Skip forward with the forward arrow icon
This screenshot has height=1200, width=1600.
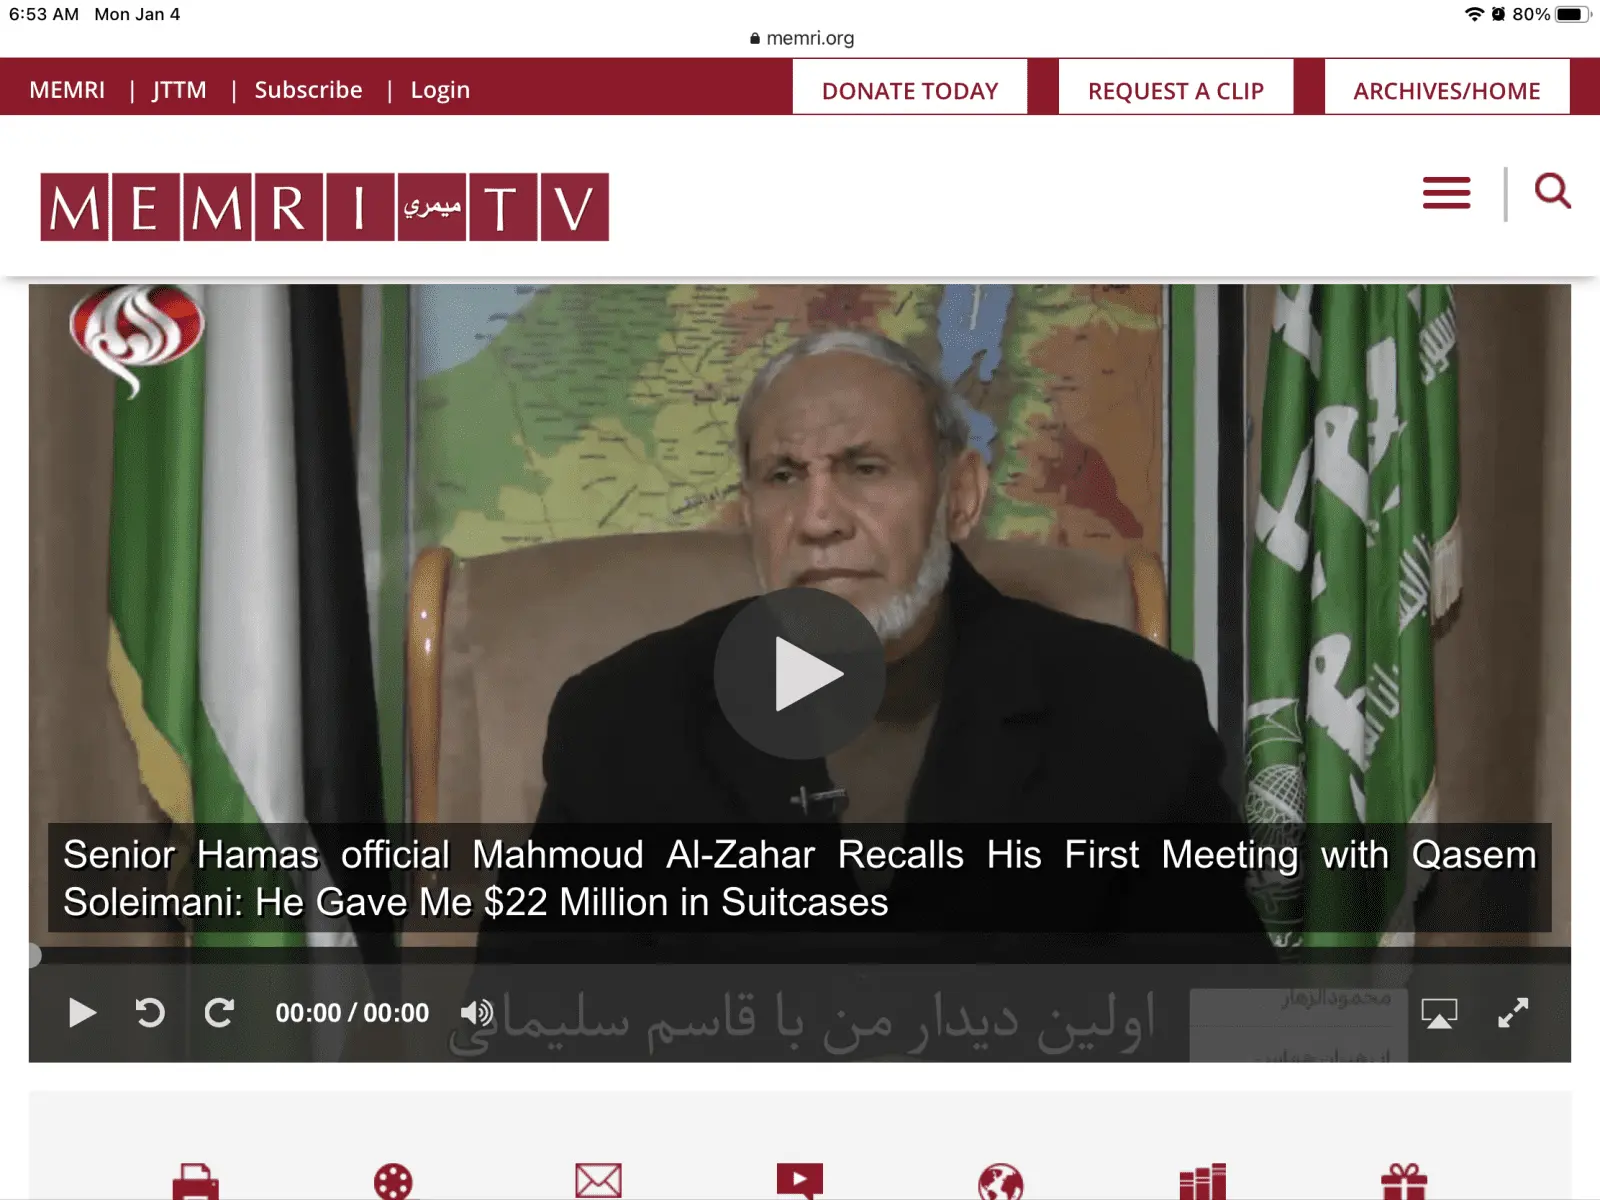[219, 1013]
